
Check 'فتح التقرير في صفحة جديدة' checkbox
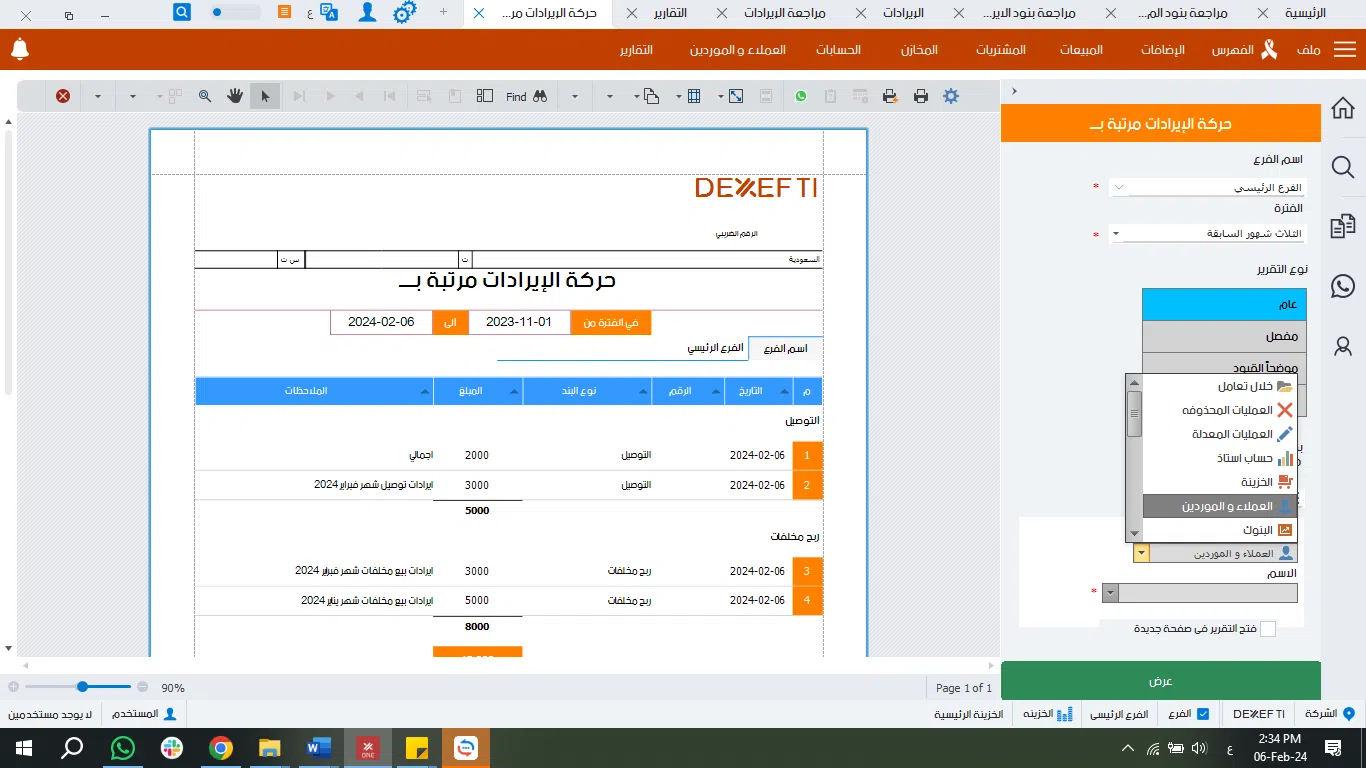[1268, 629]
